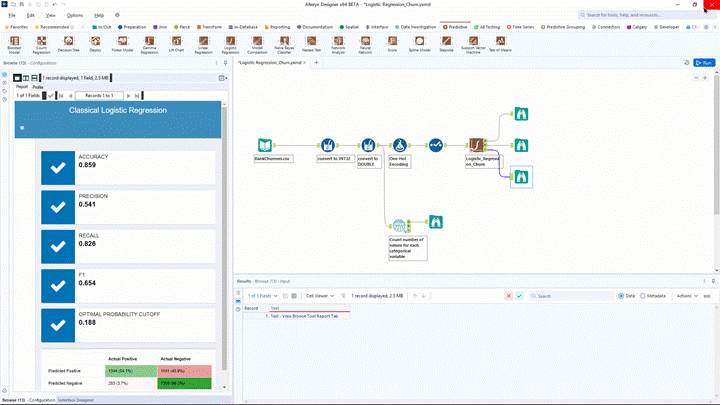The width and height of the screenshot is (720, 405).
Task: Focus the Results Search field
Action: (x=572, y=296)
